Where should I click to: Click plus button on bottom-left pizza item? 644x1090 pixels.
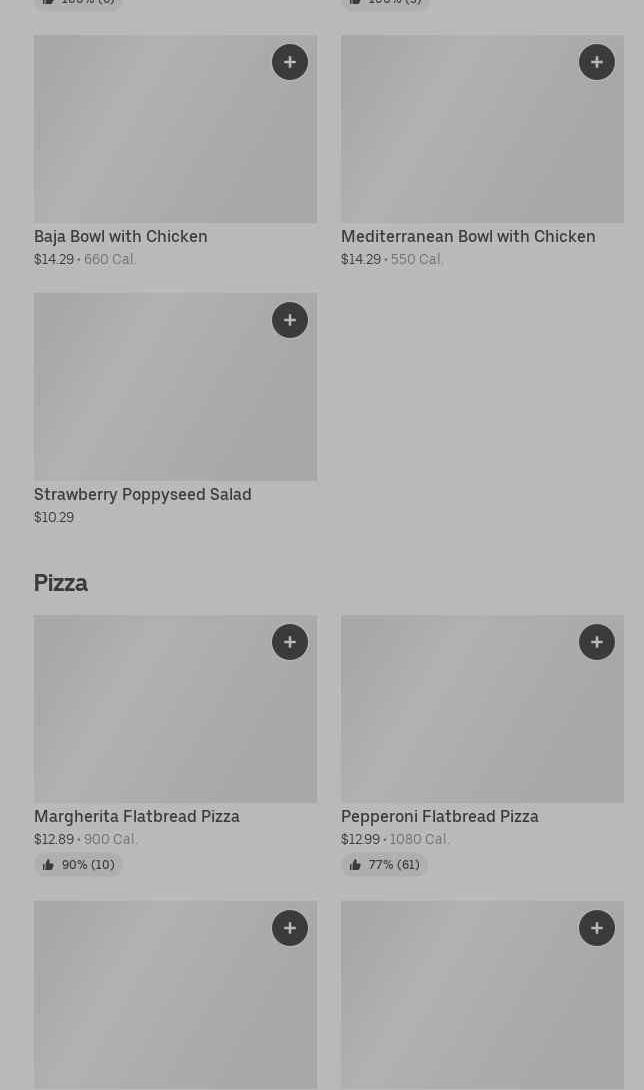click(x=290, y=928)
